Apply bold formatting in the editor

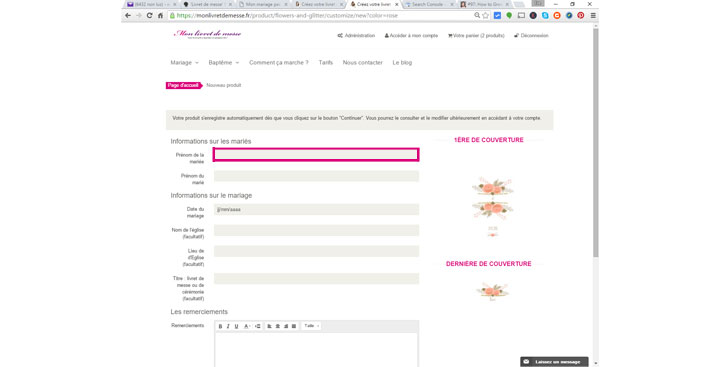coord(221,326)
